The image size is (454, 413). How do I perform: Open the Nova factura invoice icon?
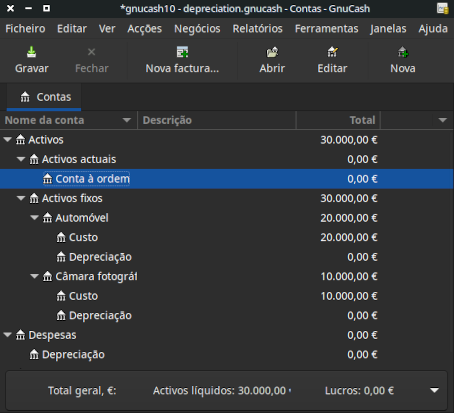point(182,52)
